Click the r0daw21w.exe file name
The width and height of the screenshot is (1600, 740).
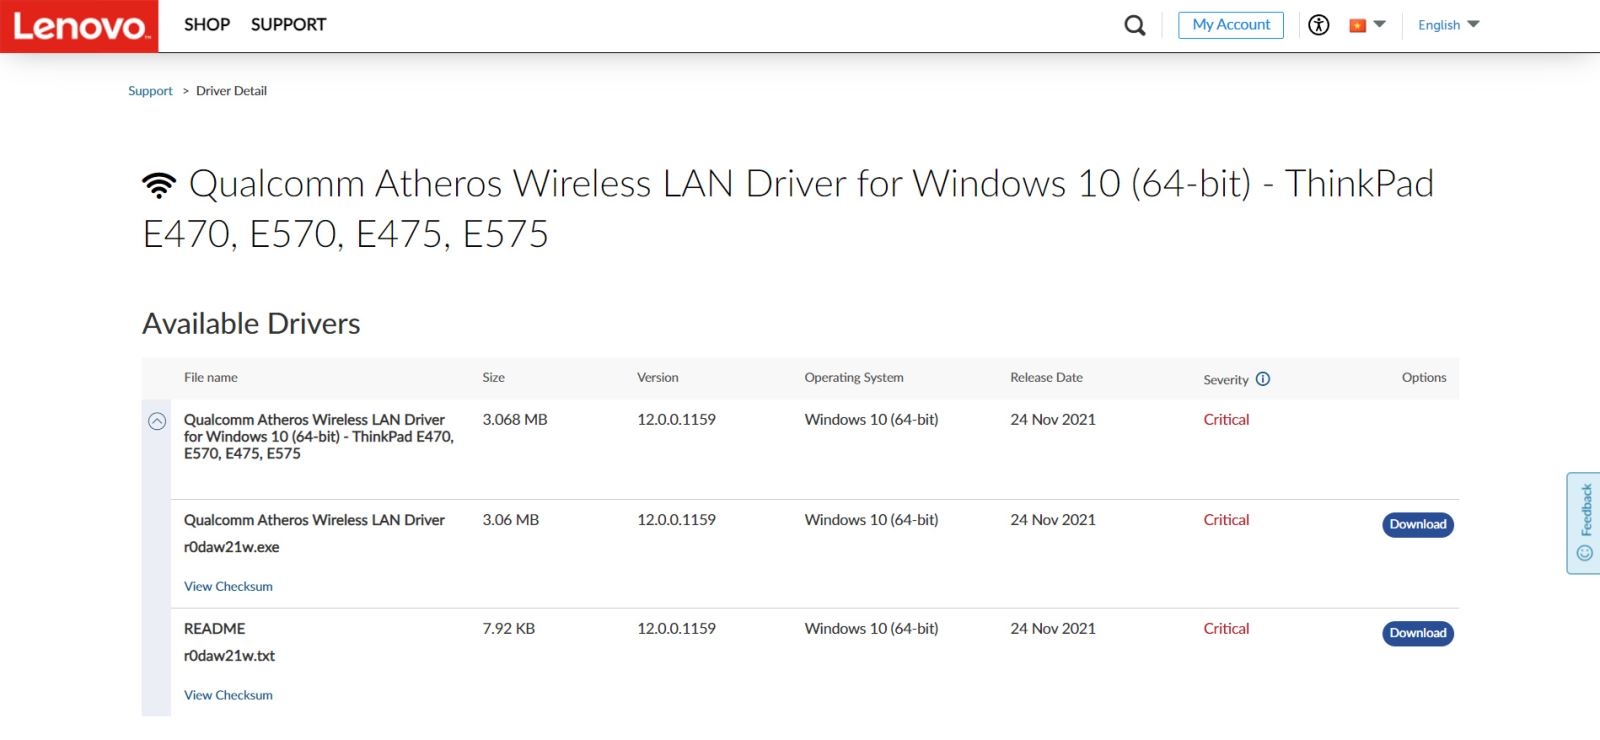click(232, 548)
